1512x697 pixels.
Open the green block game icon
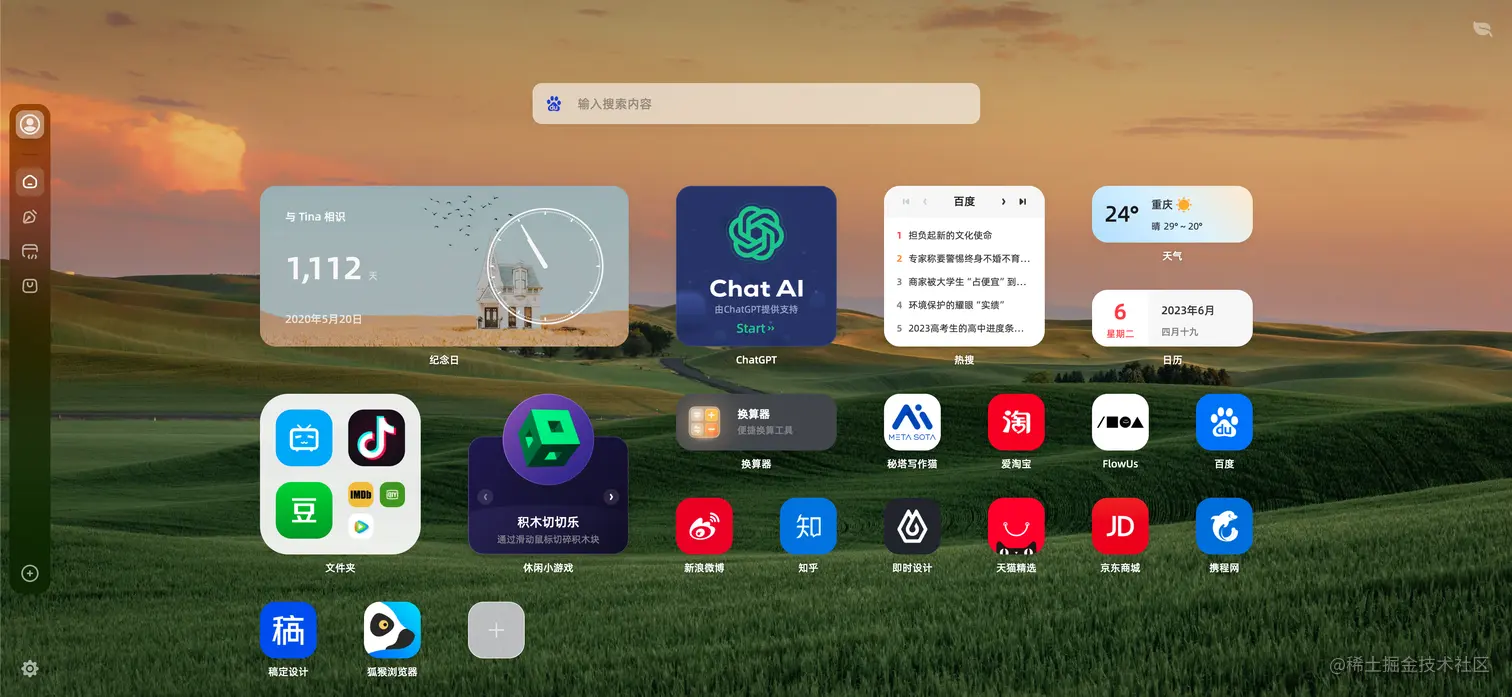point(548,440)
